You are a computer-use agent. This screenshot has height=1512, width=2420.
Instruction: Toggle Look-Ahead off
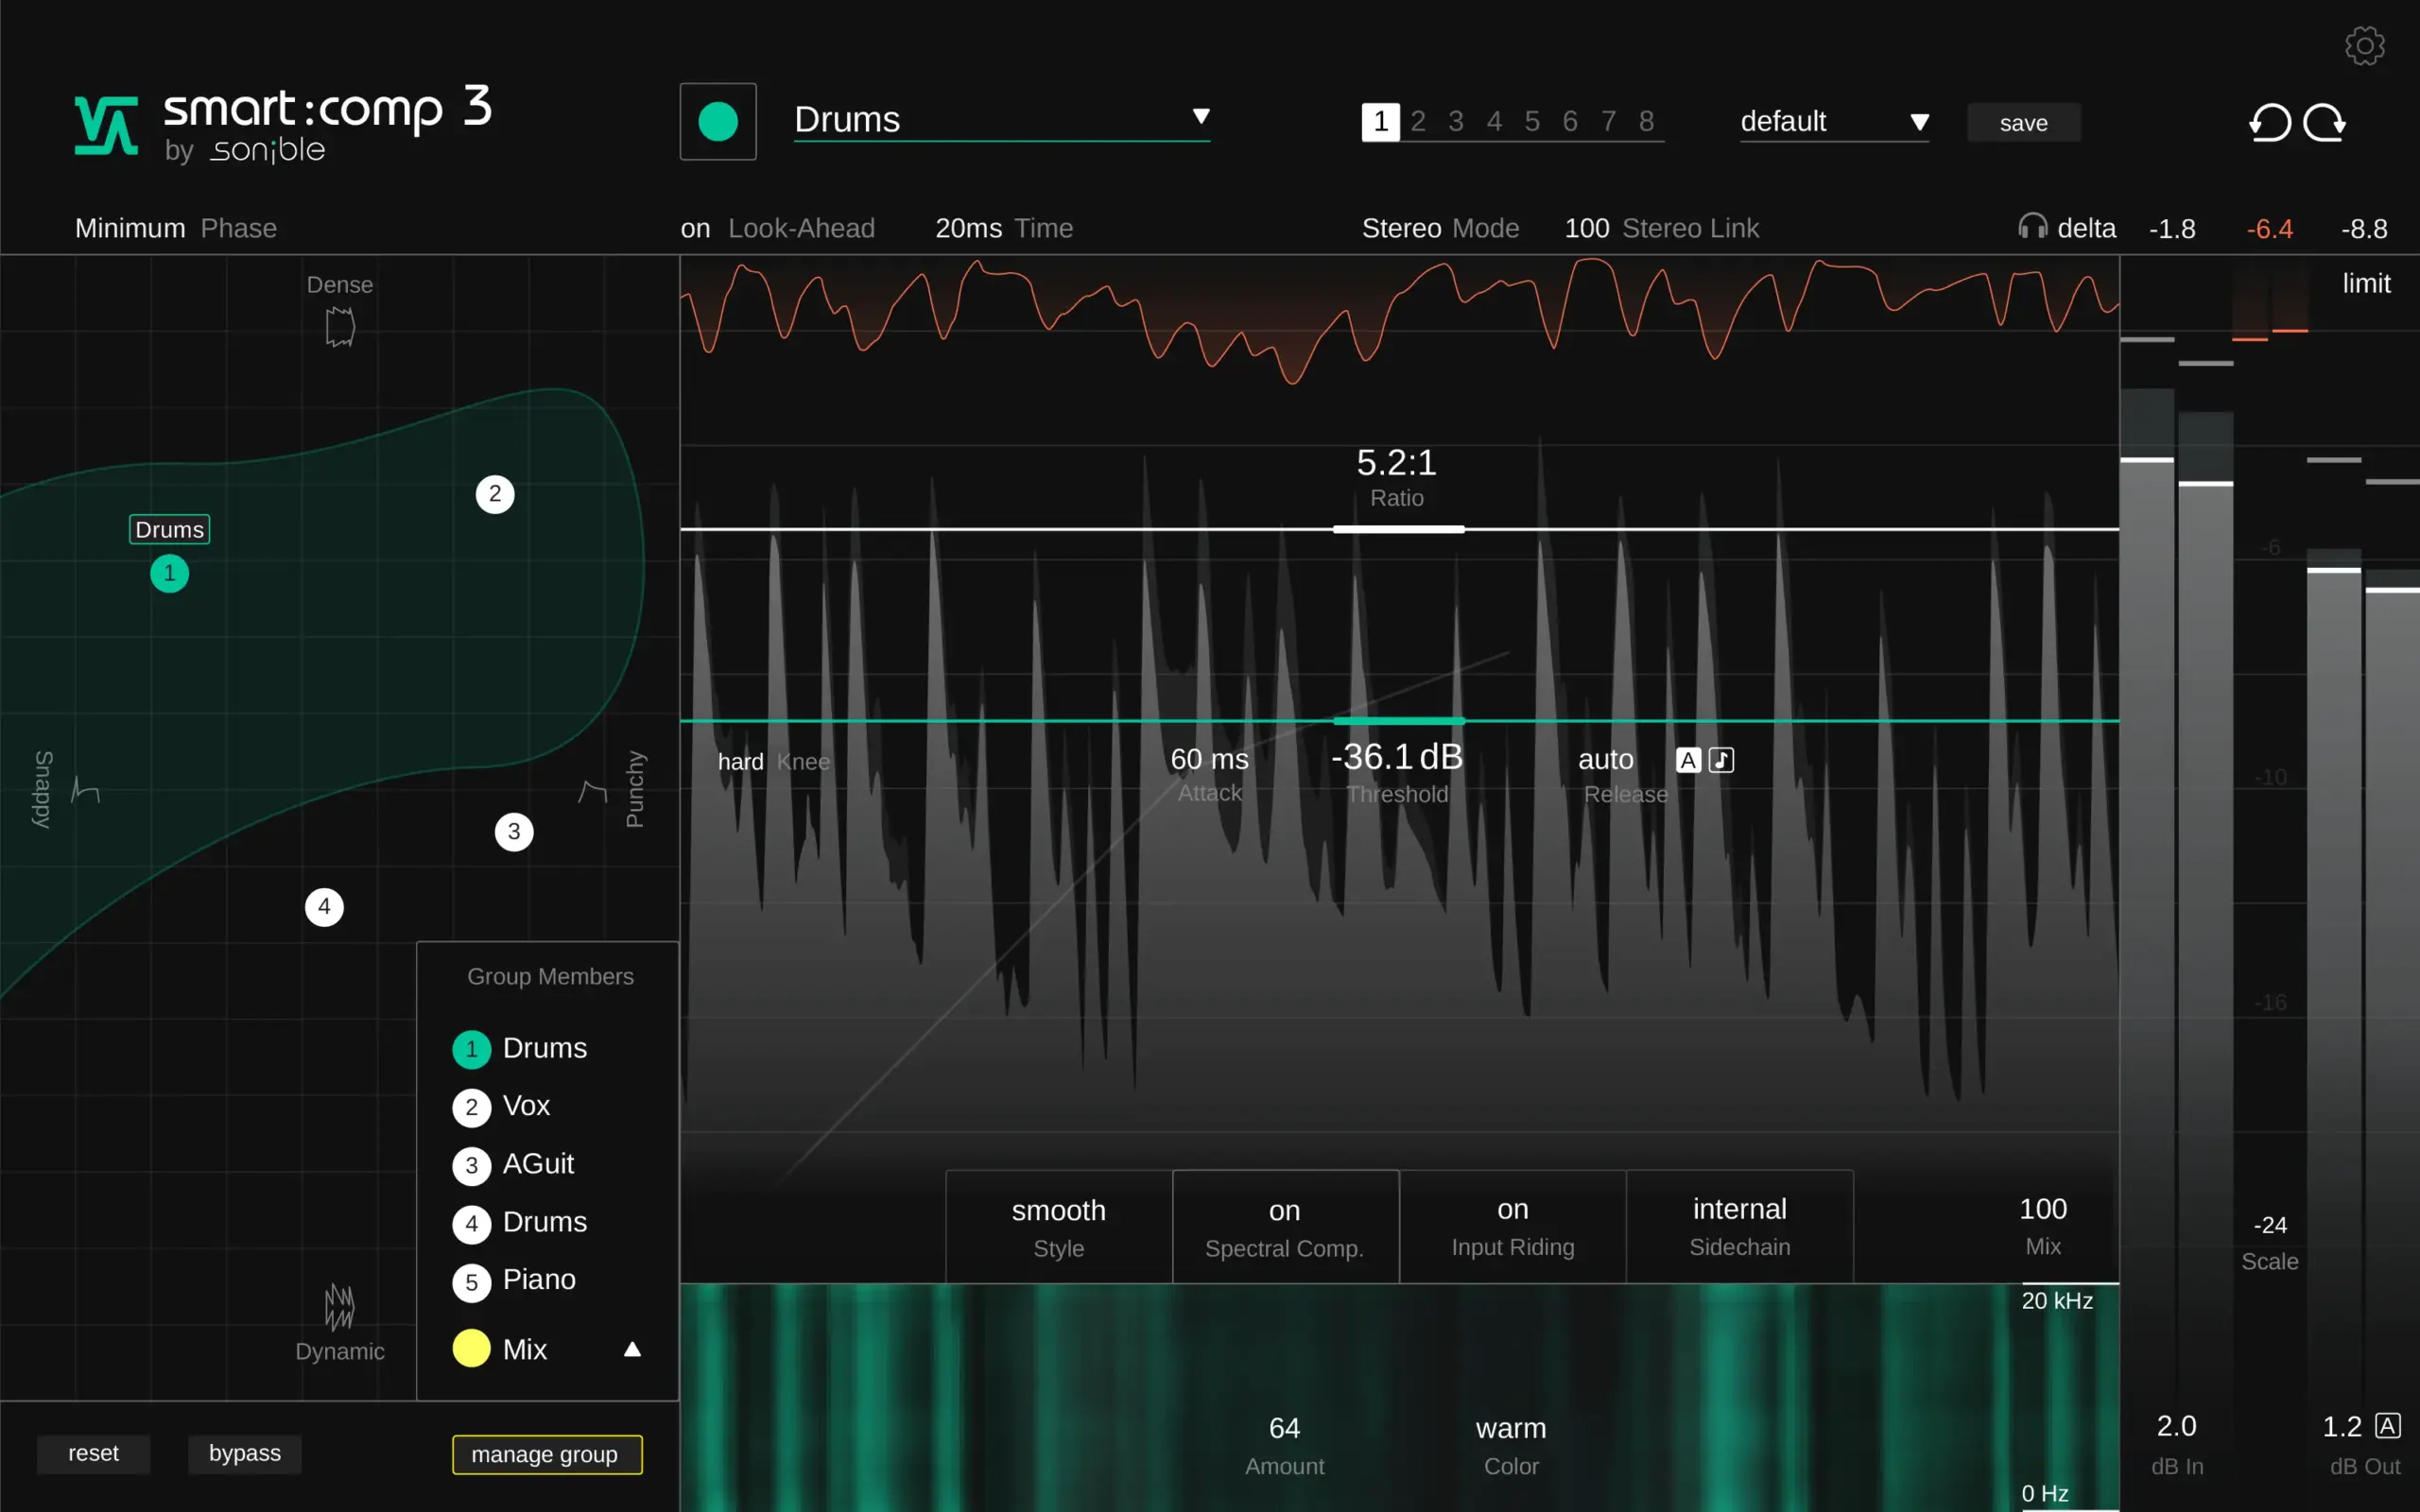pyautogui.click(x=696, y=228)
